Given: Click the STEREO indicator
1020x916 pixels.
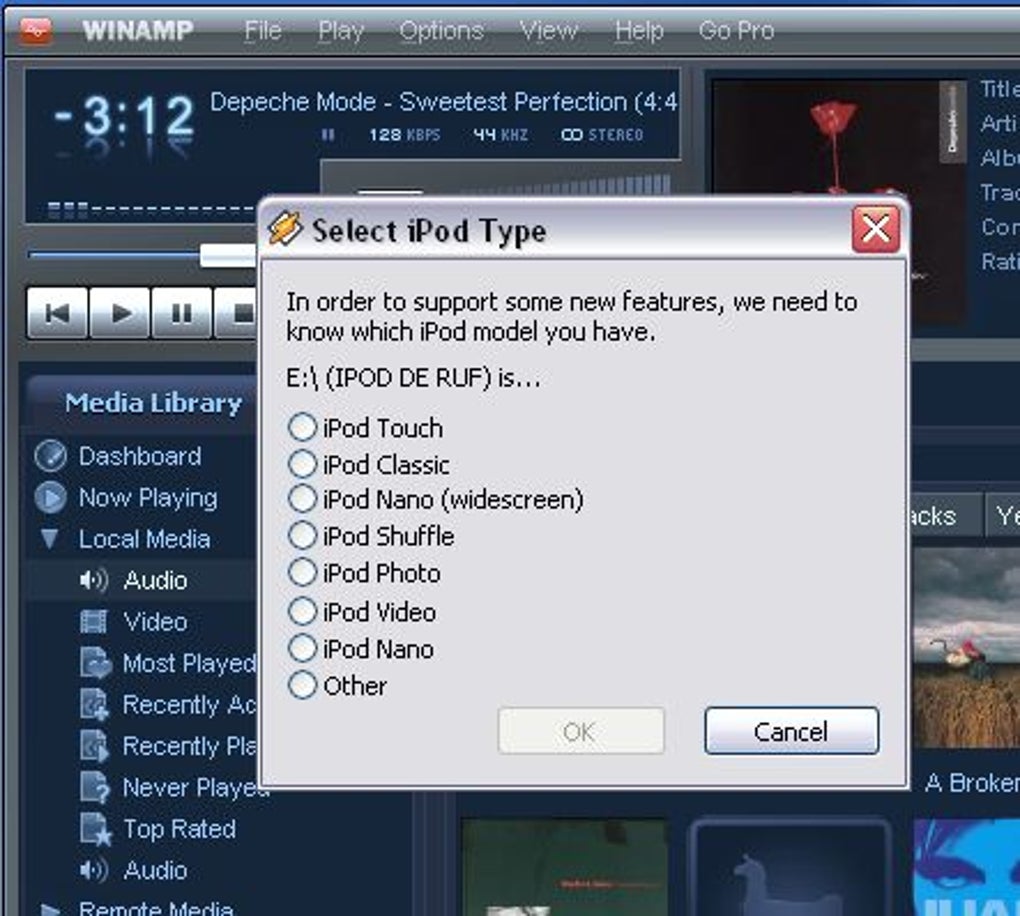Looking at the screenshot, I should pos(602,135).
